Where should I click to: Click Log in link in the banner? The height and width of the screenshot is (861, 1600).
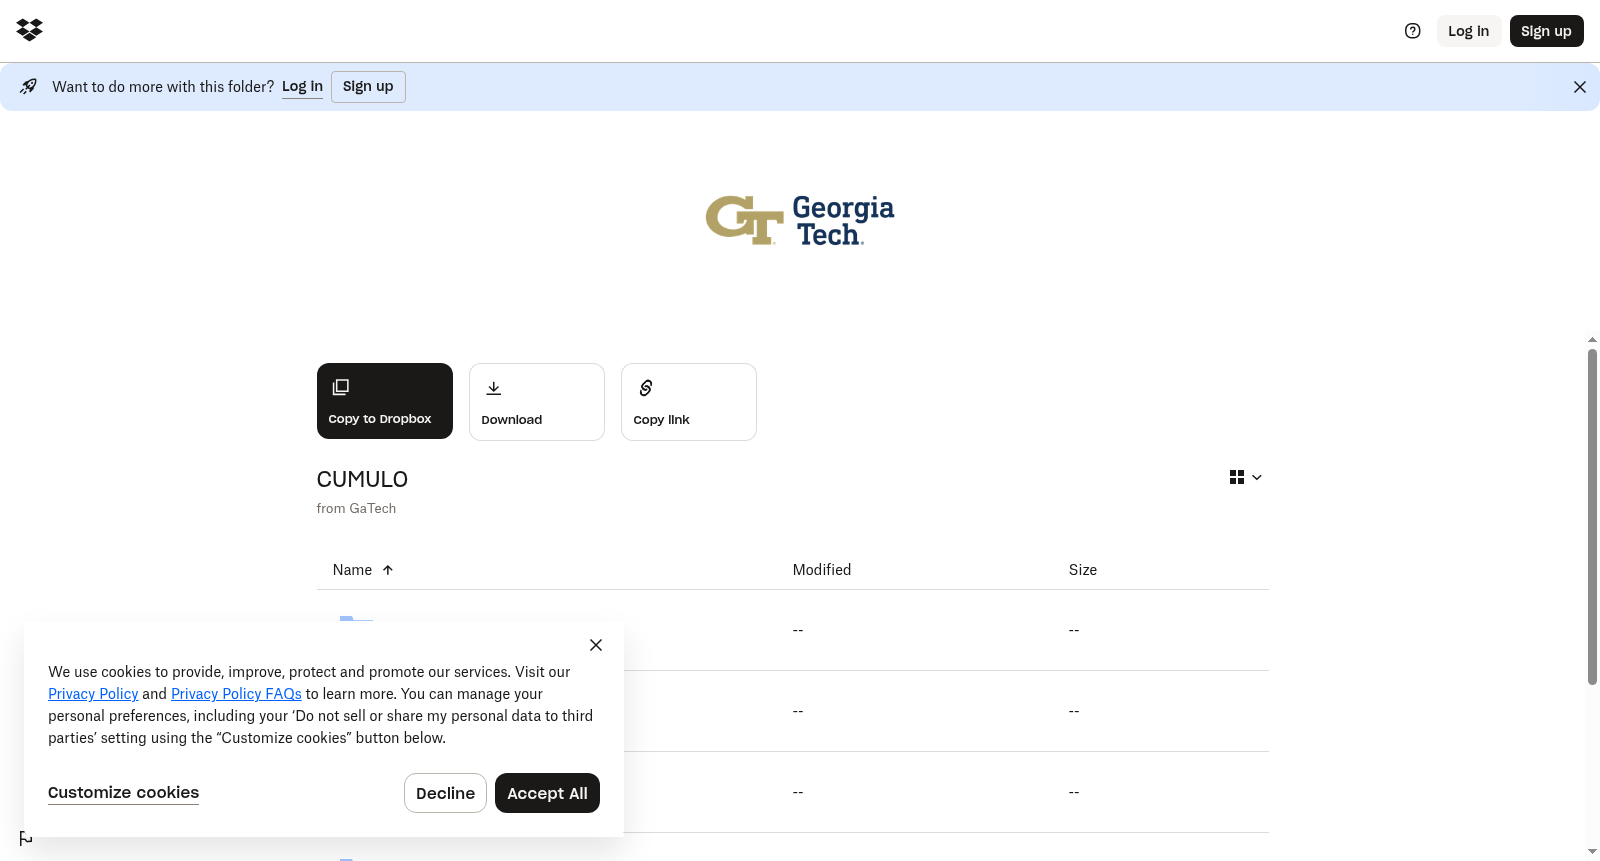click(x=302, y=87)
